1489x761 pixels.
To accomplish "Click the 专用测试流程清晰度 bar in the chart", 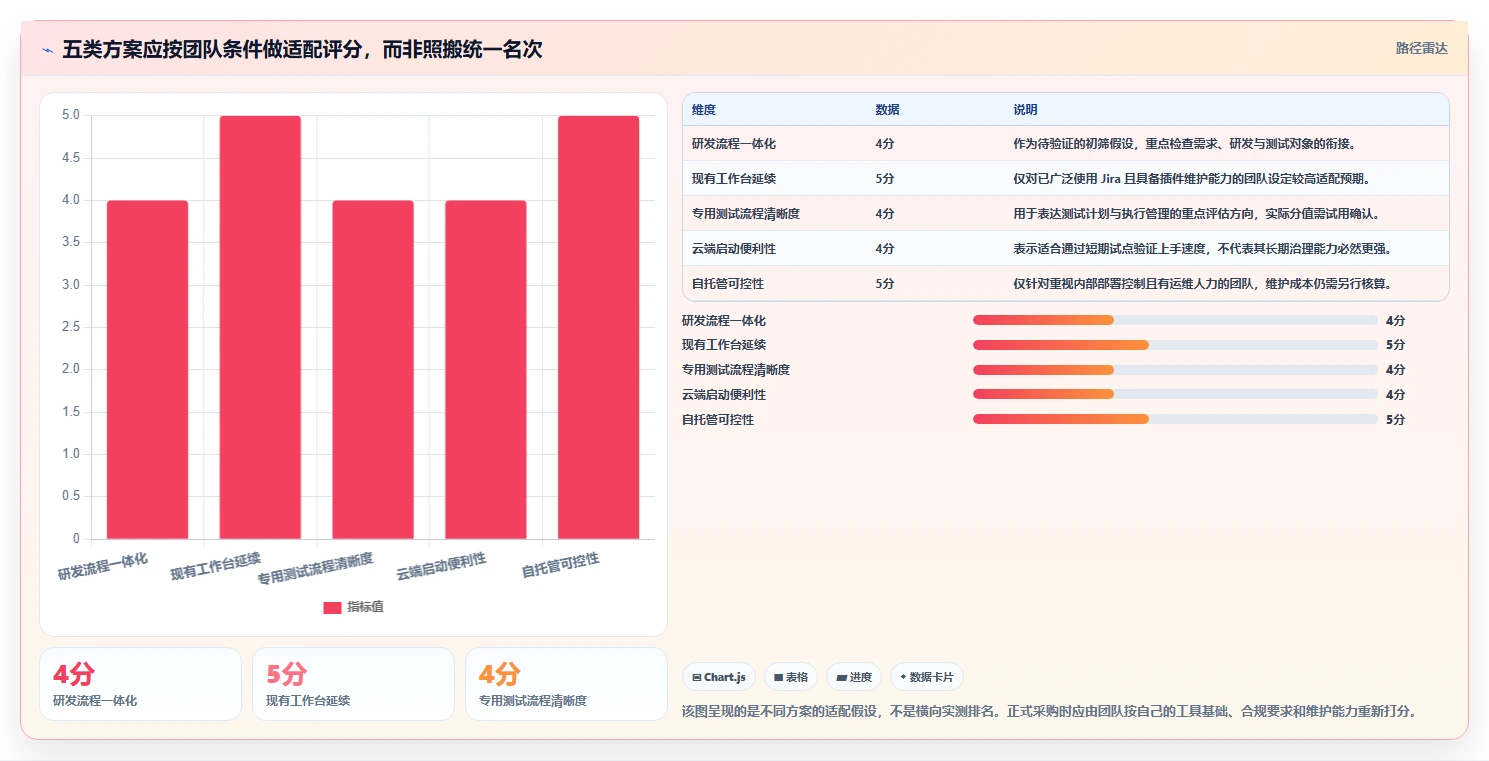I will [x=373, y=370].
